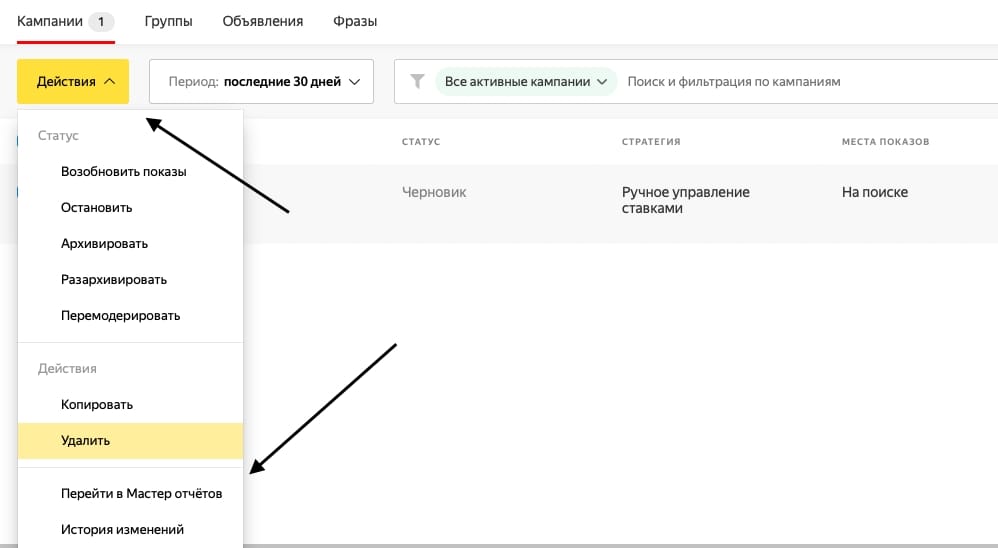
Task: Click the СТРАТЕГИЯ column header
Action: 651,141
